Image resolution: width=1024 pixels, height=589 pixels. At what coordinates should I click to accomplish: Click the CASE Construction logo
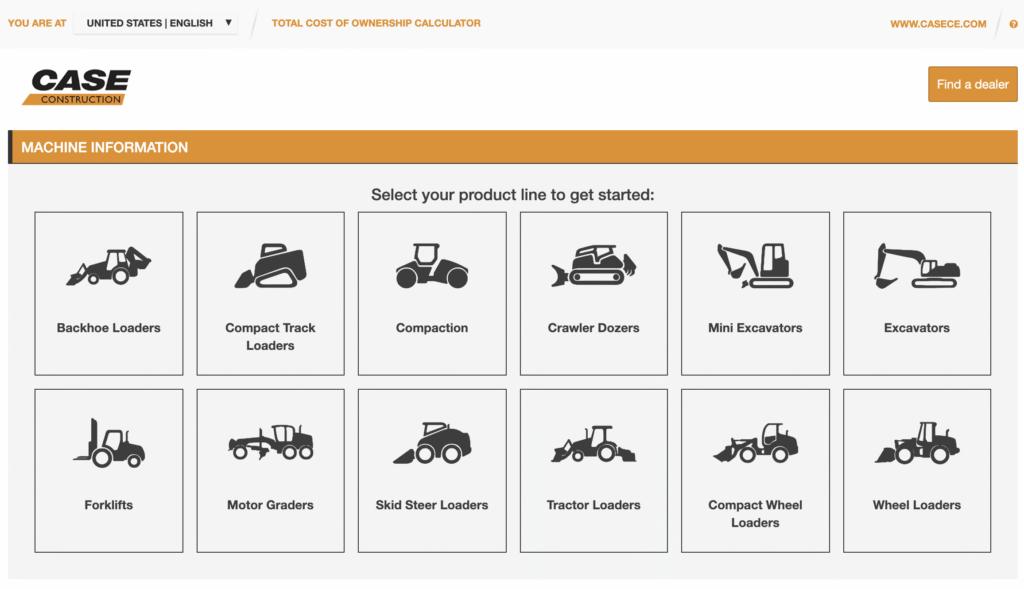click(x=78, y=87)
